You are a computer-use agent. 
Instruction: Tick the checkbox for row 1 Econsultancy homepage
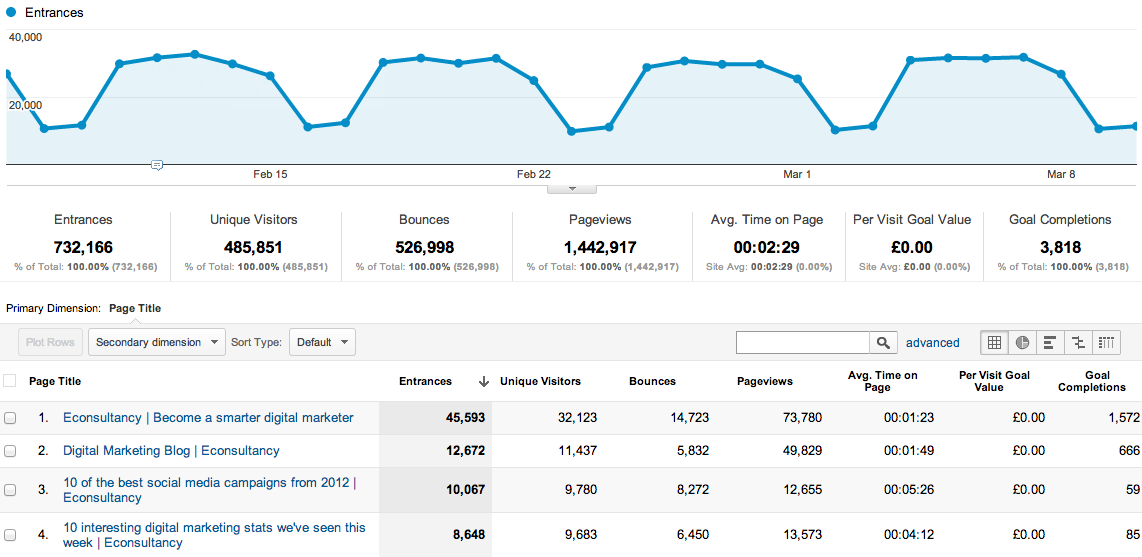[10, 418]
